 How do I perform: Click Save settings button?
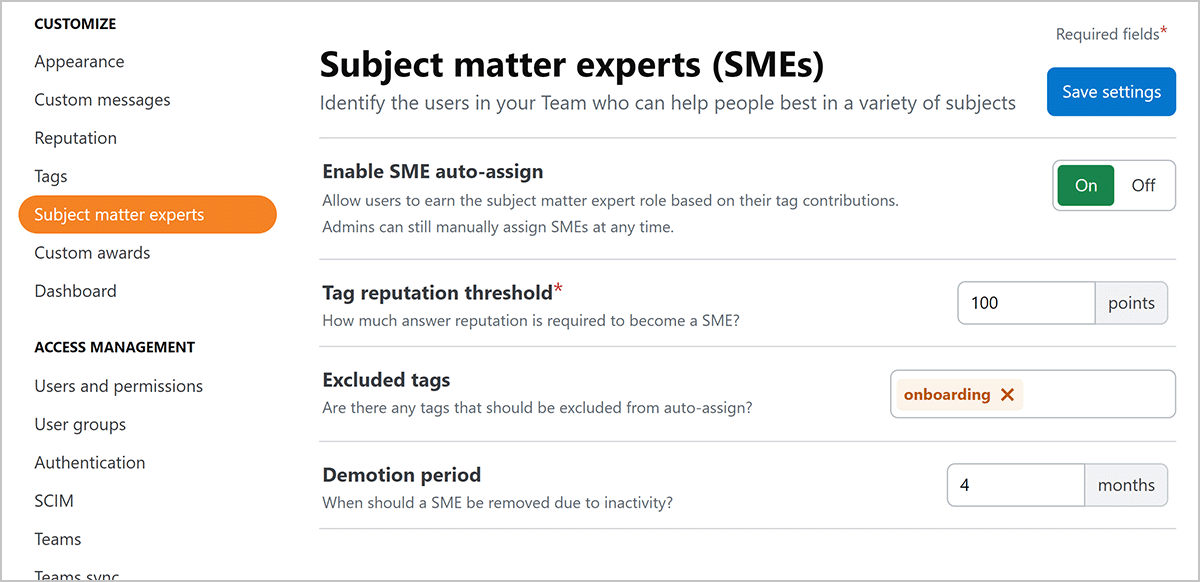click(1111, 92)
